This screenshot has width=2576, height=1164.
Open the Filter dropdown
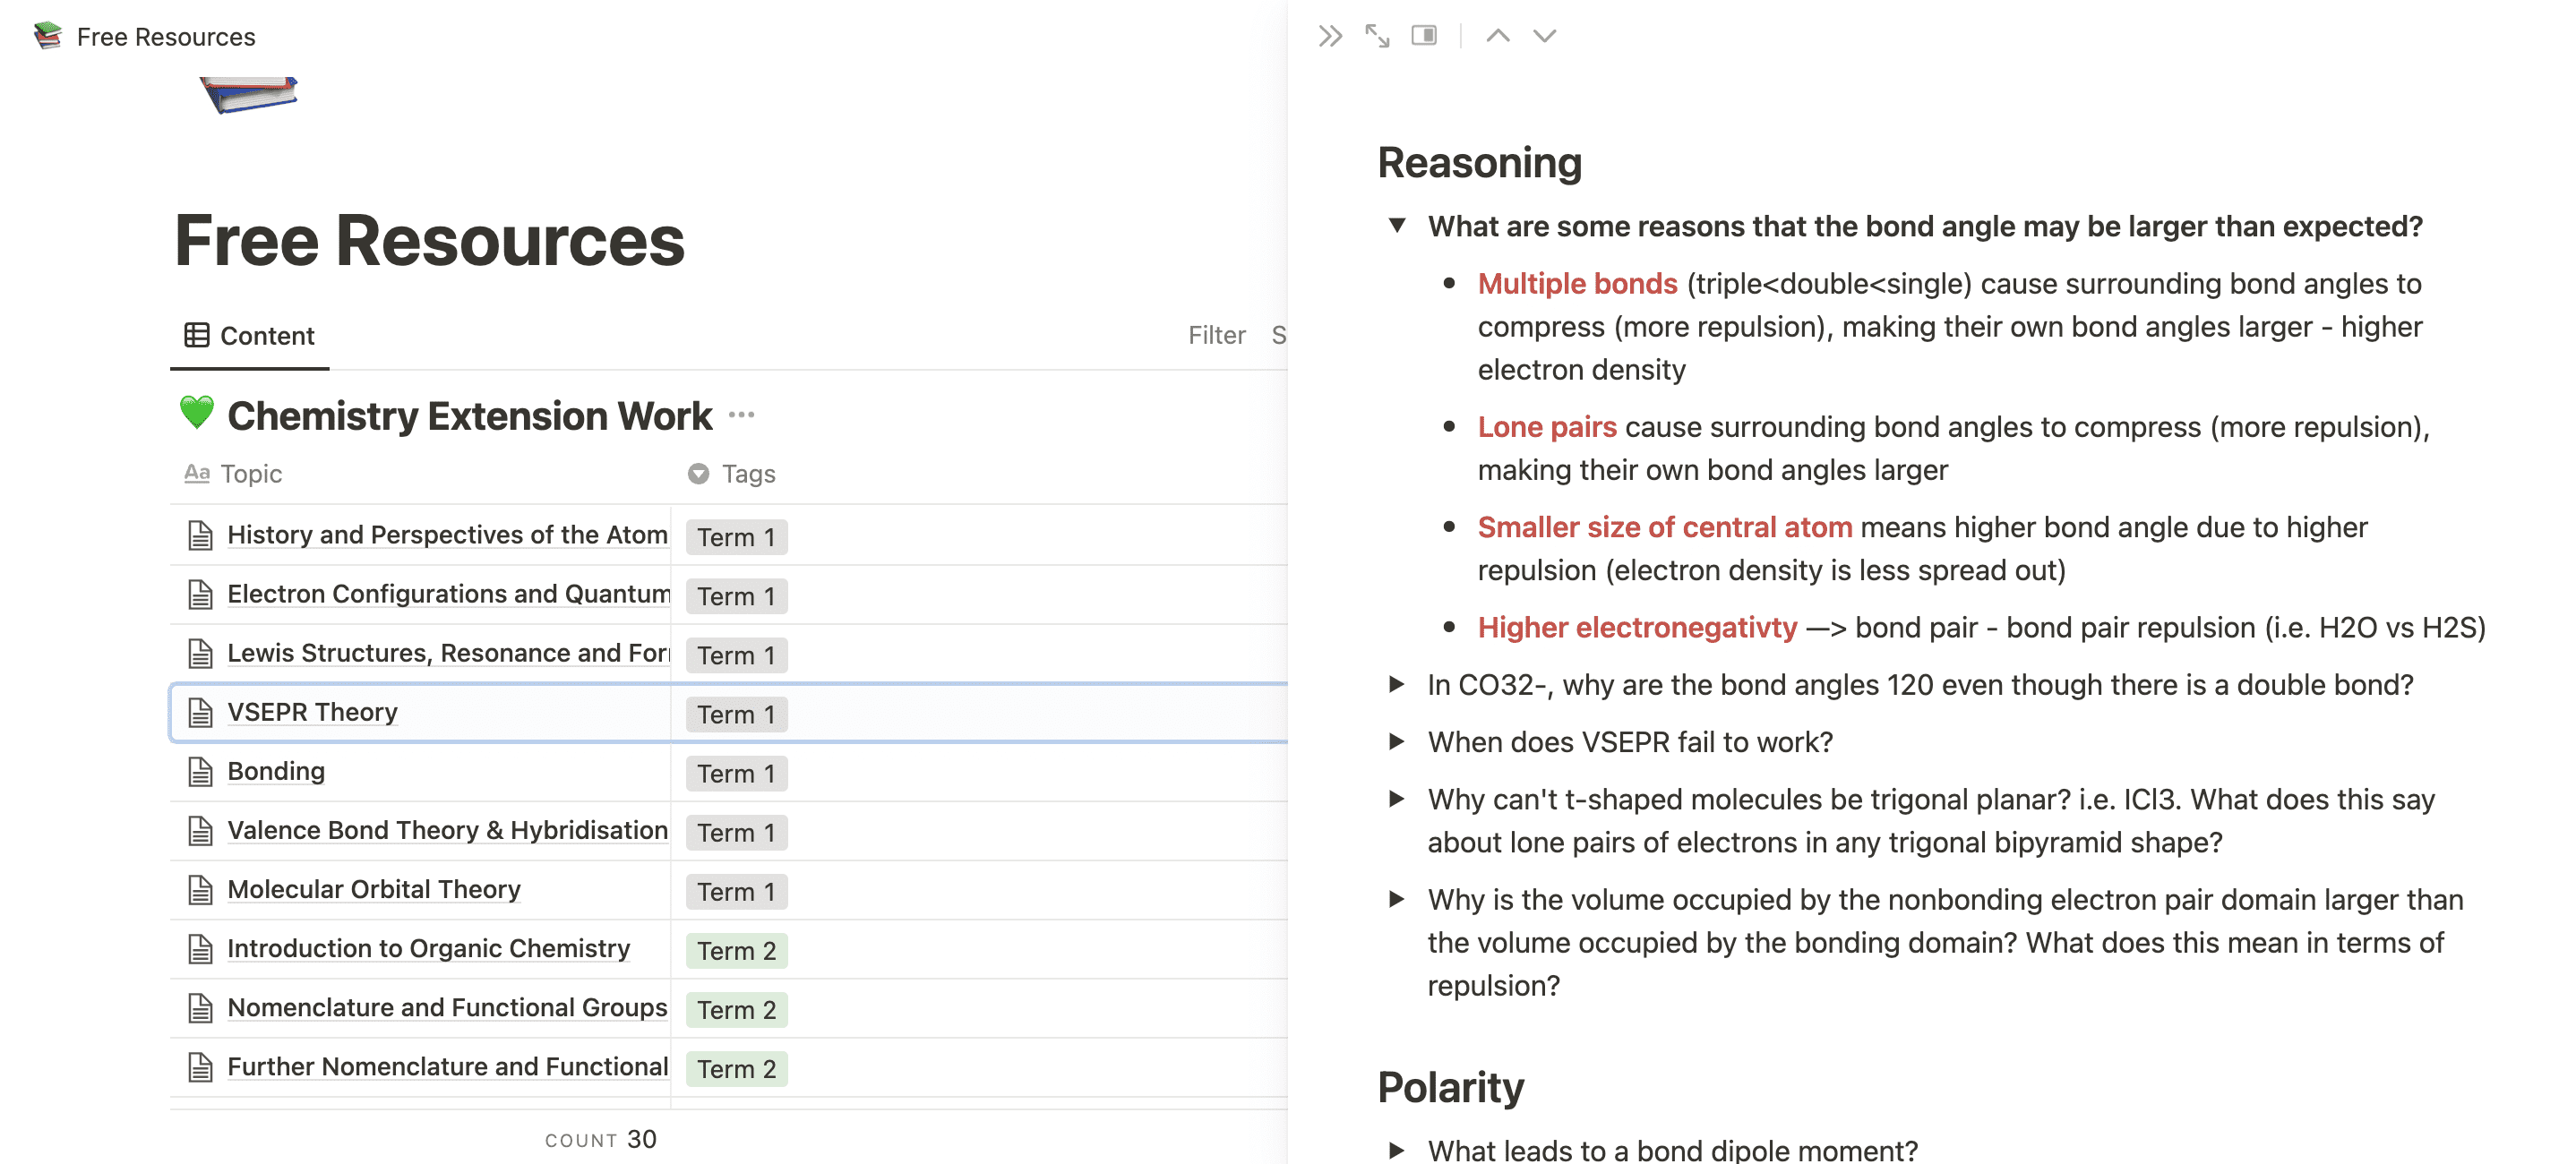(1215, 335)
